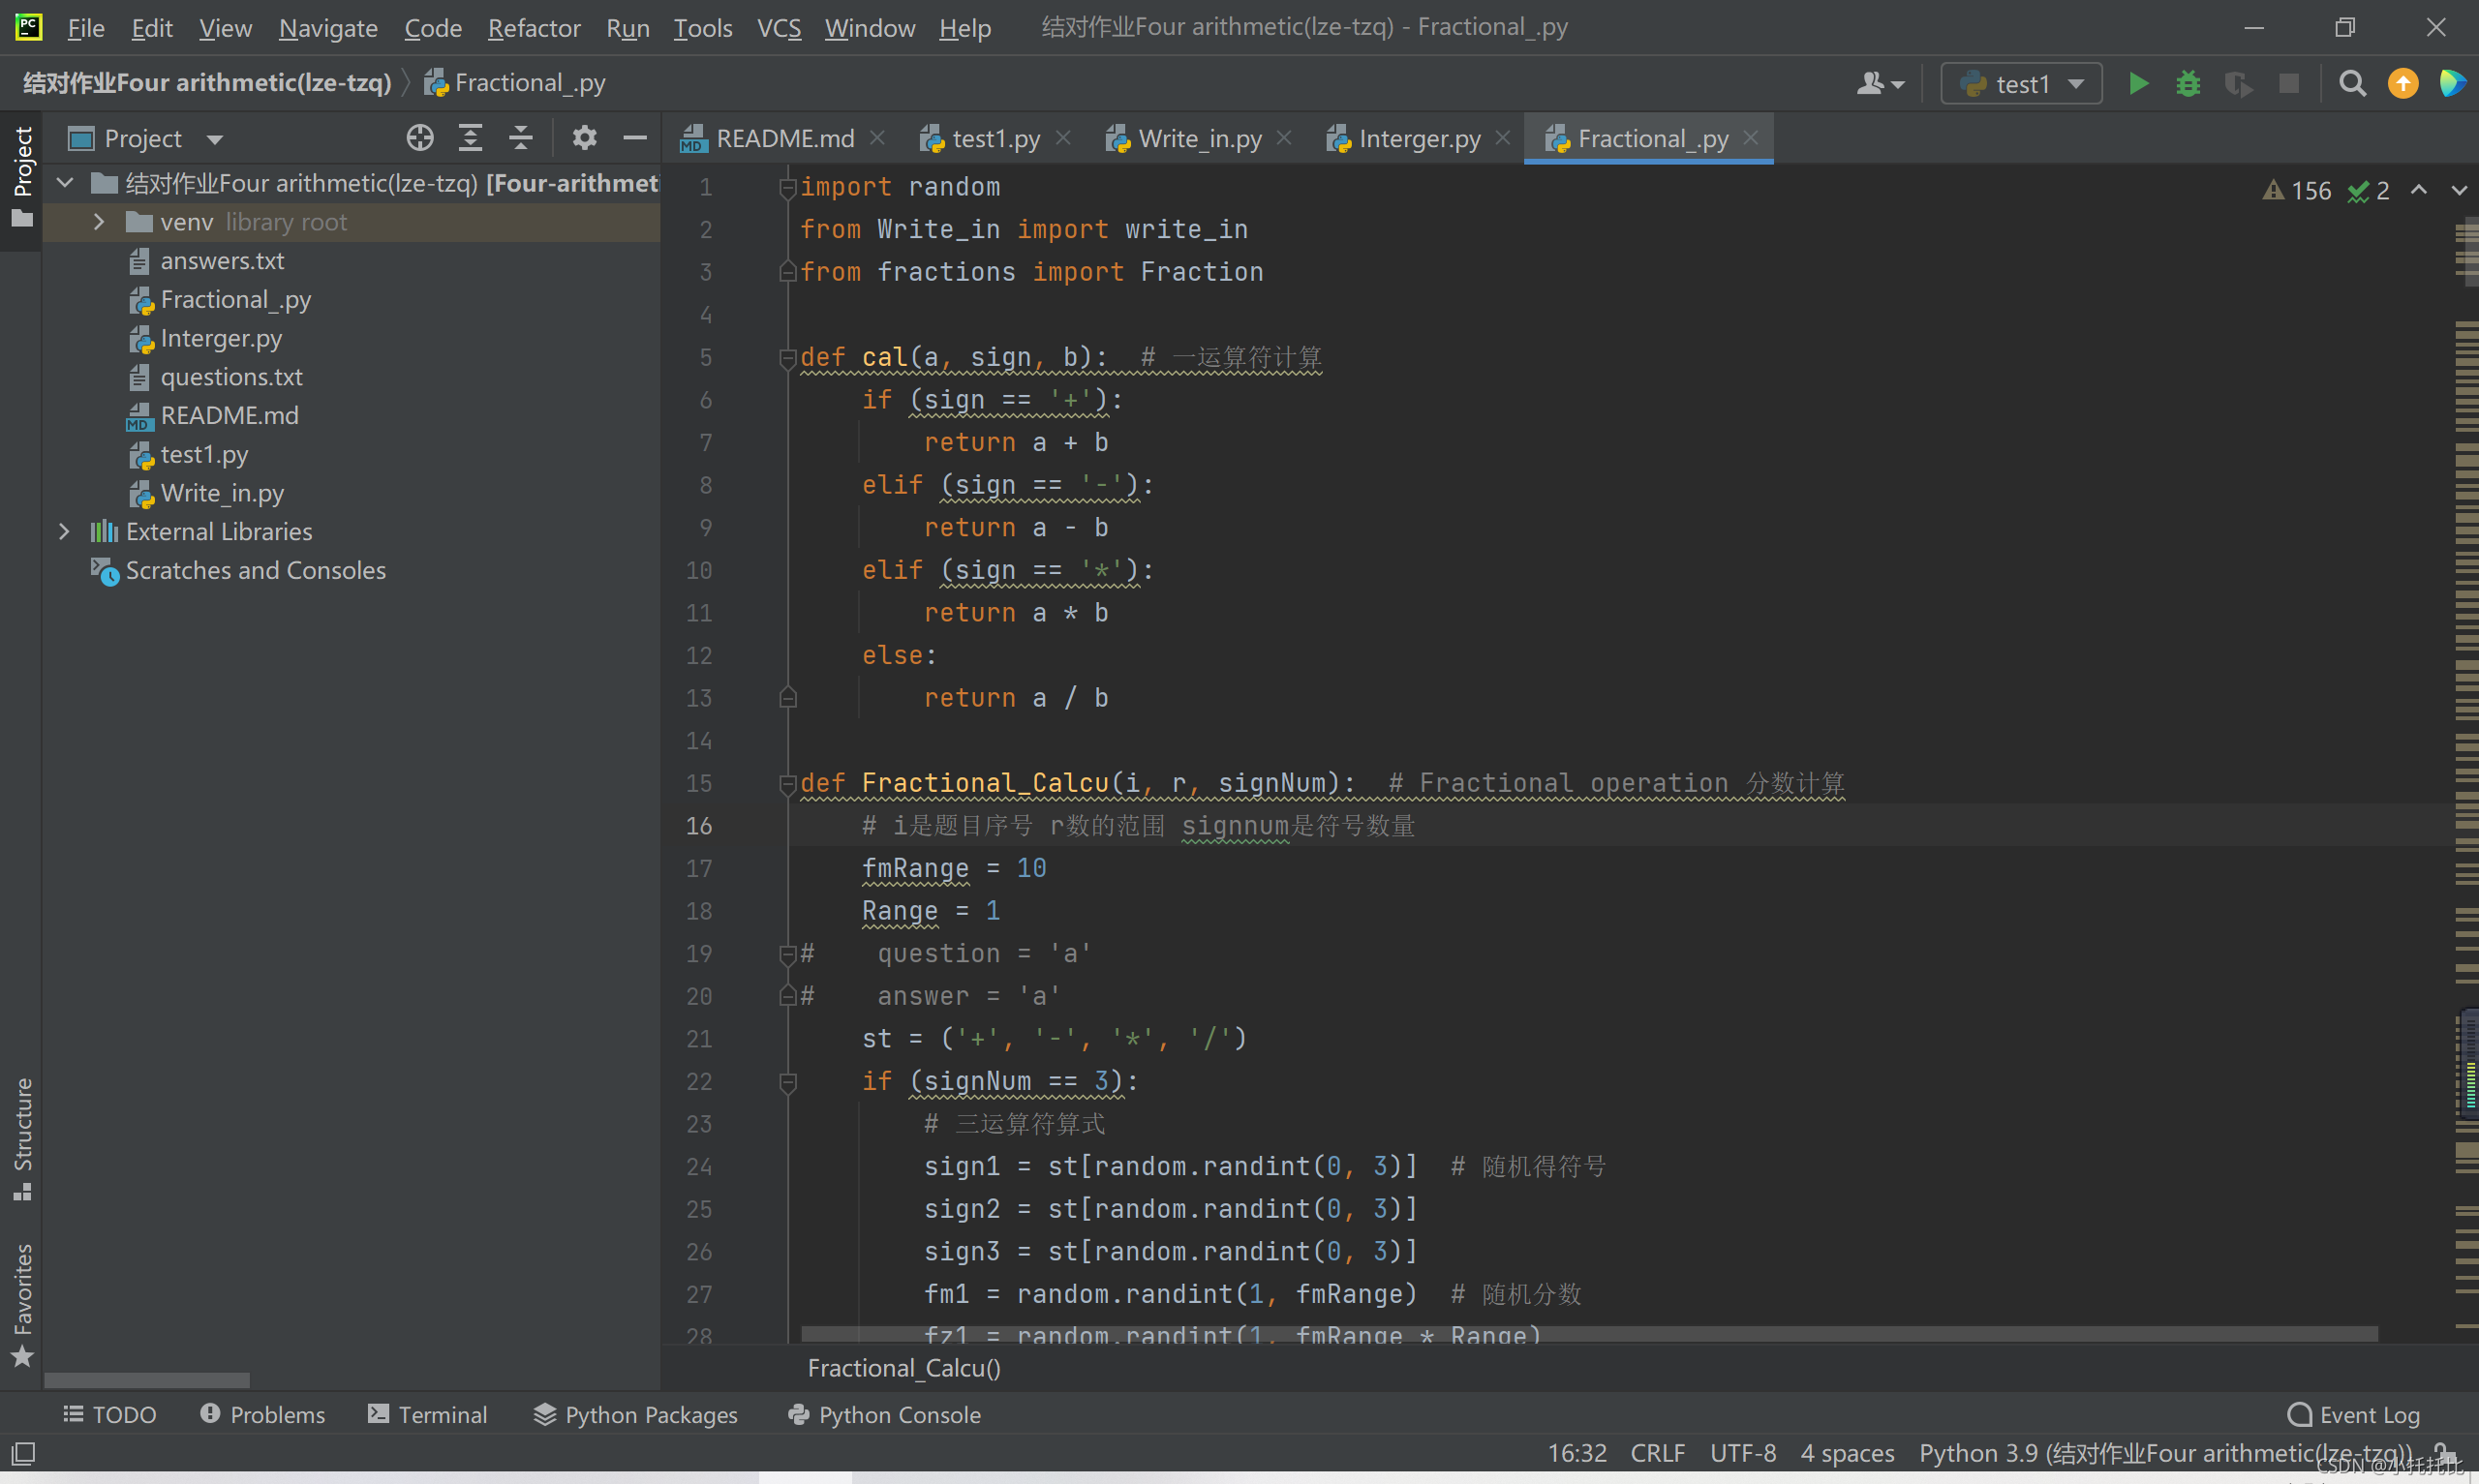Expand all items in Project tree
The image size is (2479, 1484).
[x=470, y=138]
